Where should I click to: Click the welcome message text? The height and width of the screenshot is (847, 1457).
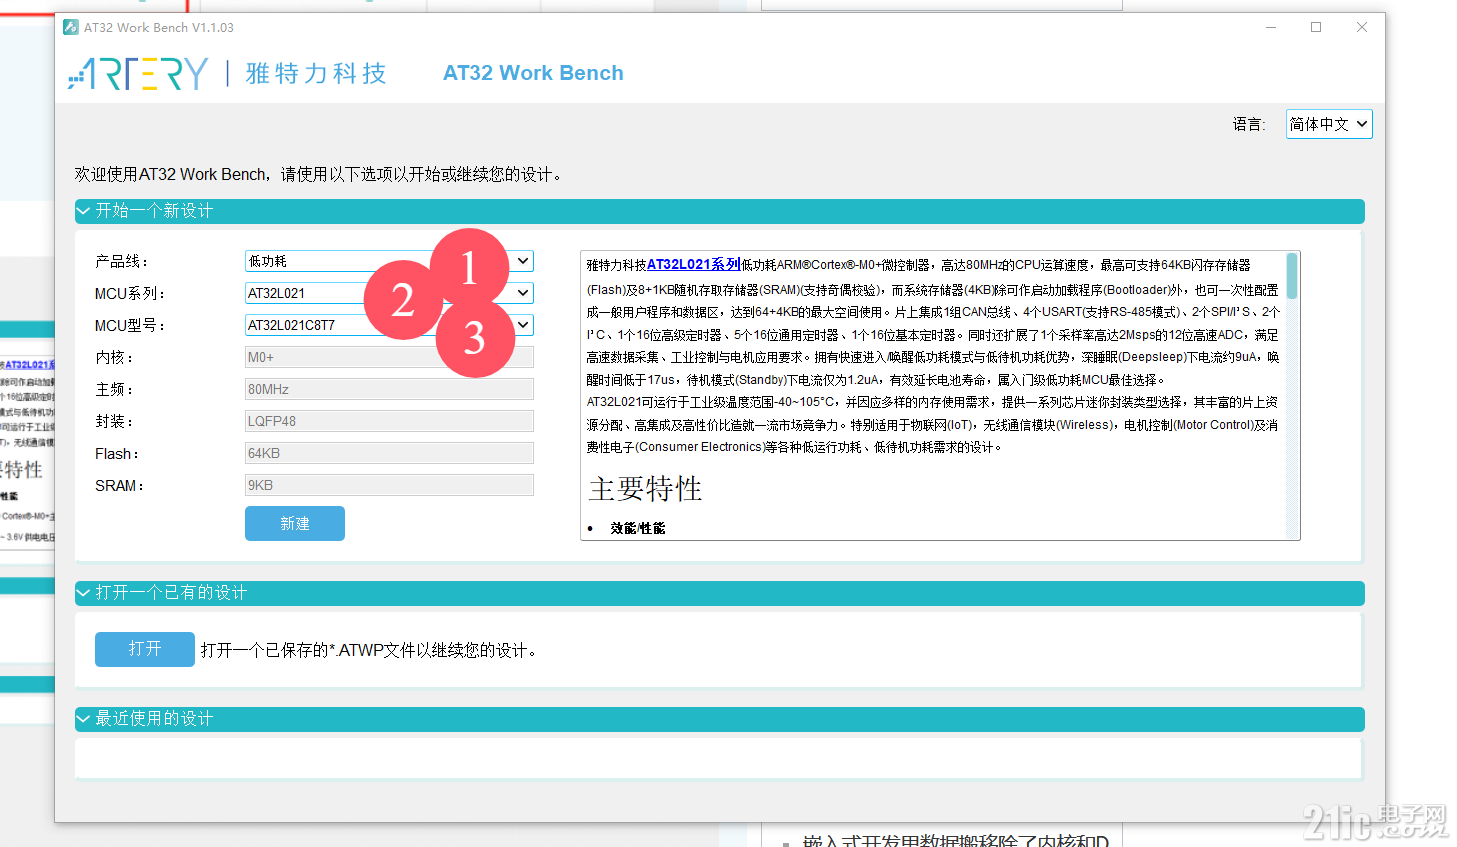tap(318, 174)
